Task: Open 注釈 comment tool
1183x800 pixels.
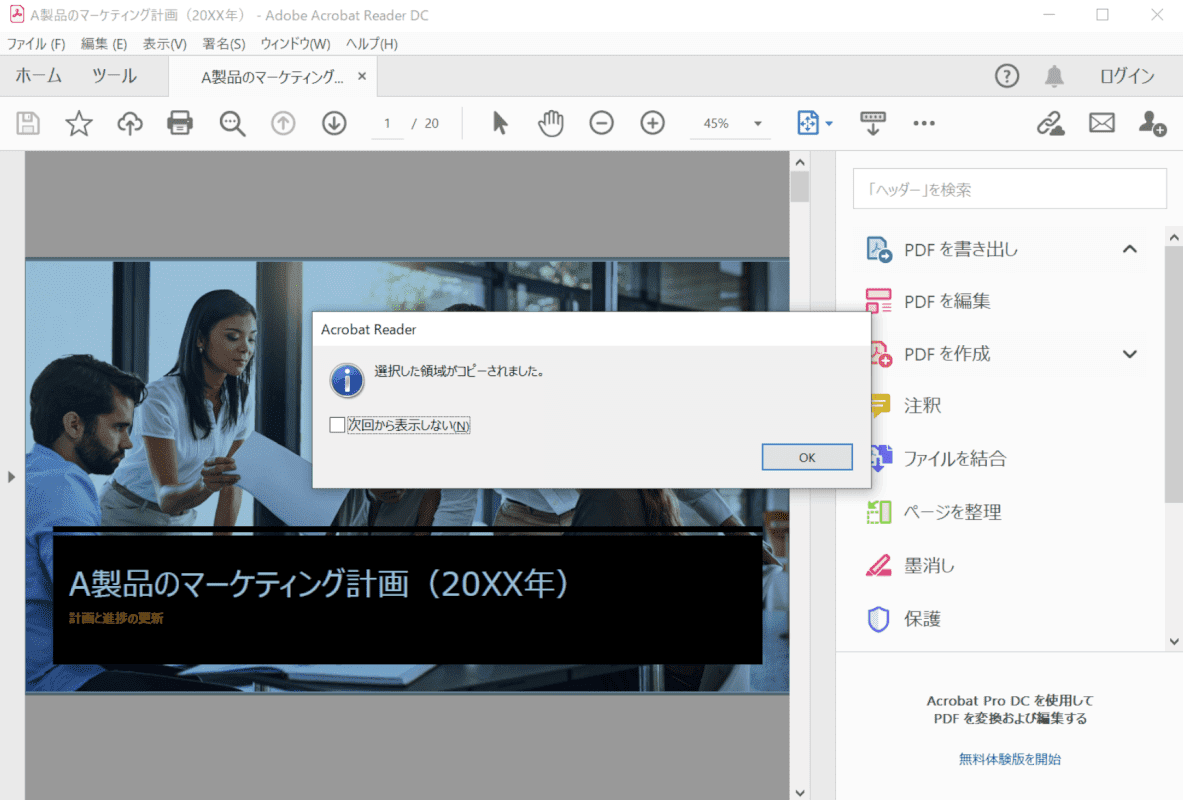Action: [x=905, y=405]
